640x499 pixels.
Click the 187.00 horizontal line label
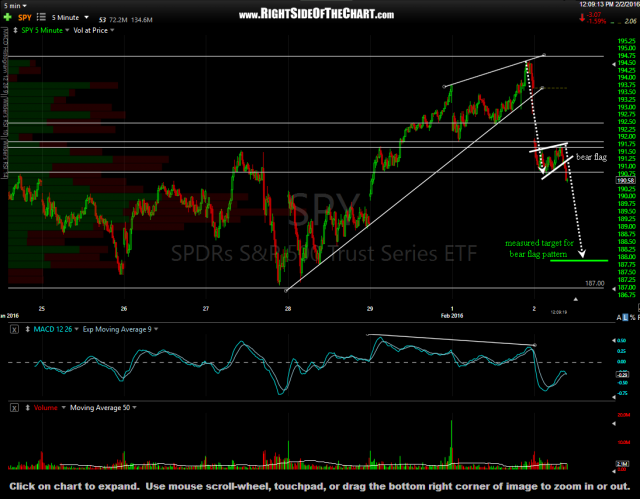pyautogui.click(x=595, y=283)
